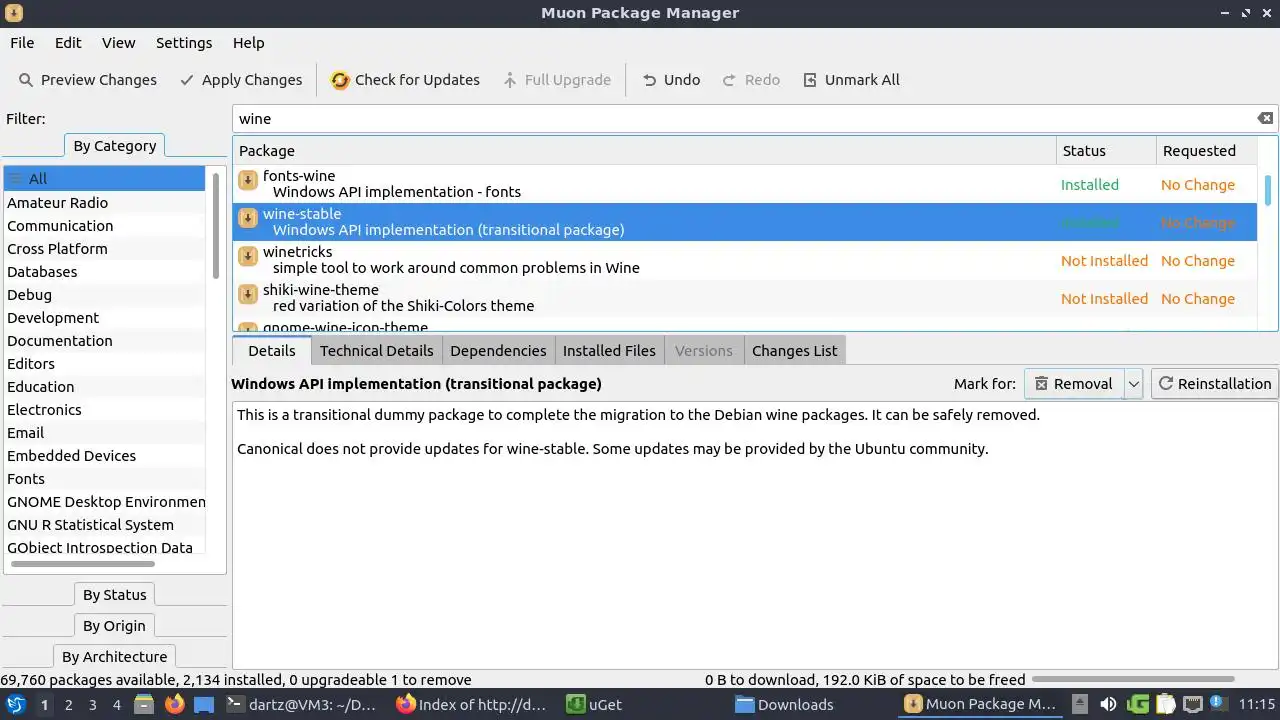Viewport: 1280px width, 720px height.
Task: Open volume control in system tray
Action: tap(1108, 704)
